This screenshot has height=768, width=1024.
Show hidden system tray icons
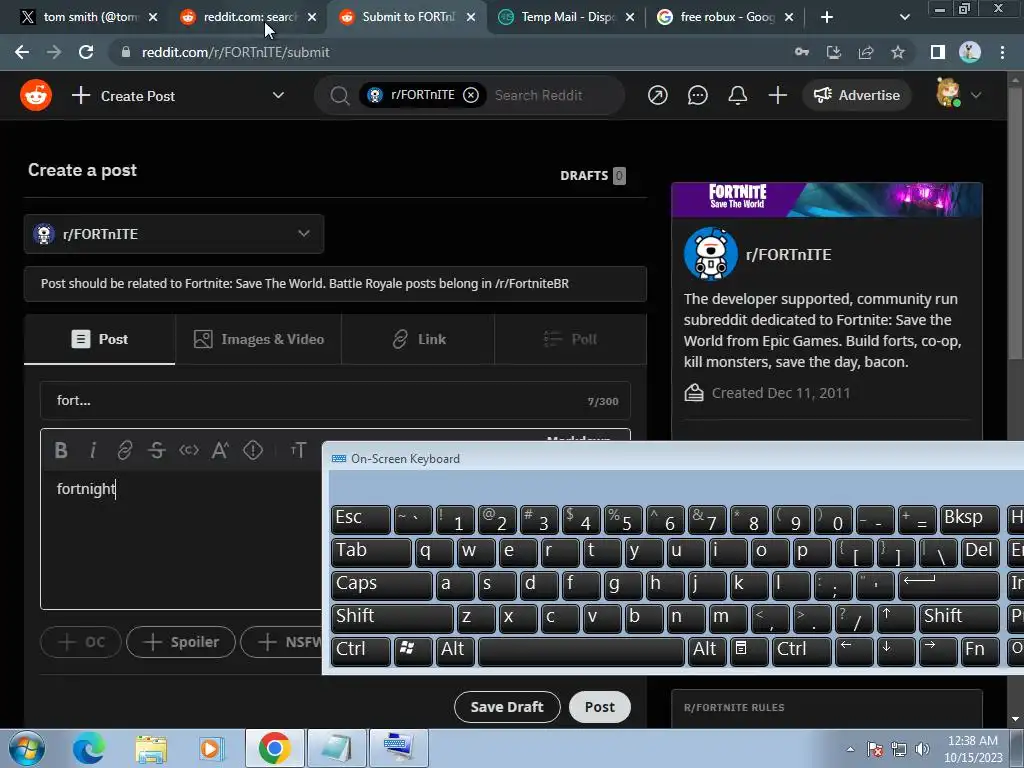pos(850,749)
